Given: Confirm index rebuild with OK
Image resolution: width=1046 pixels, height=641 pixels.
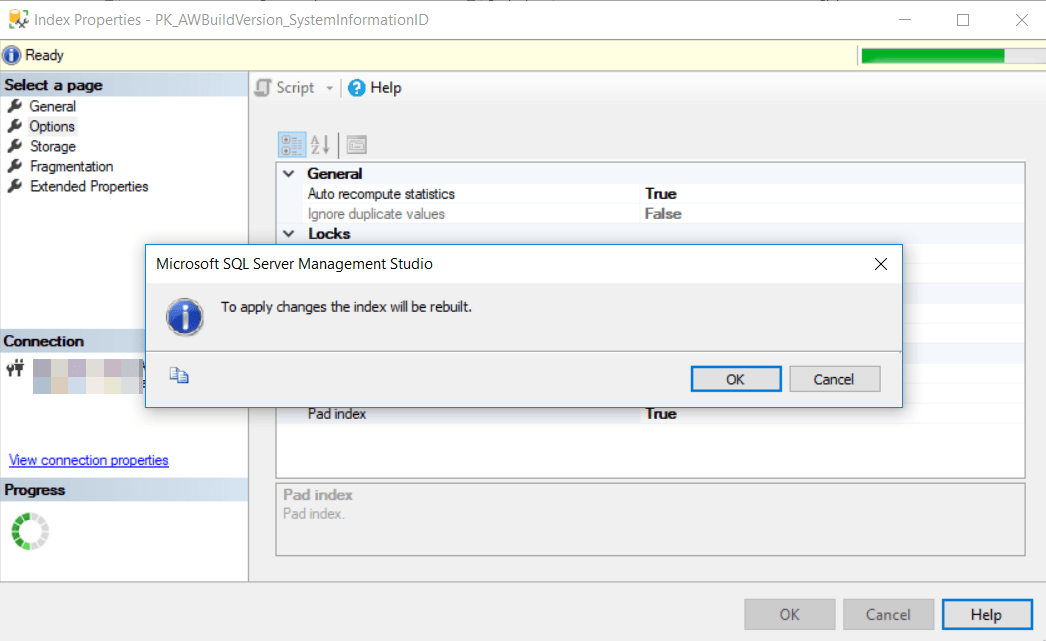Looking at the screenshot, I should (x=736, y=378).
